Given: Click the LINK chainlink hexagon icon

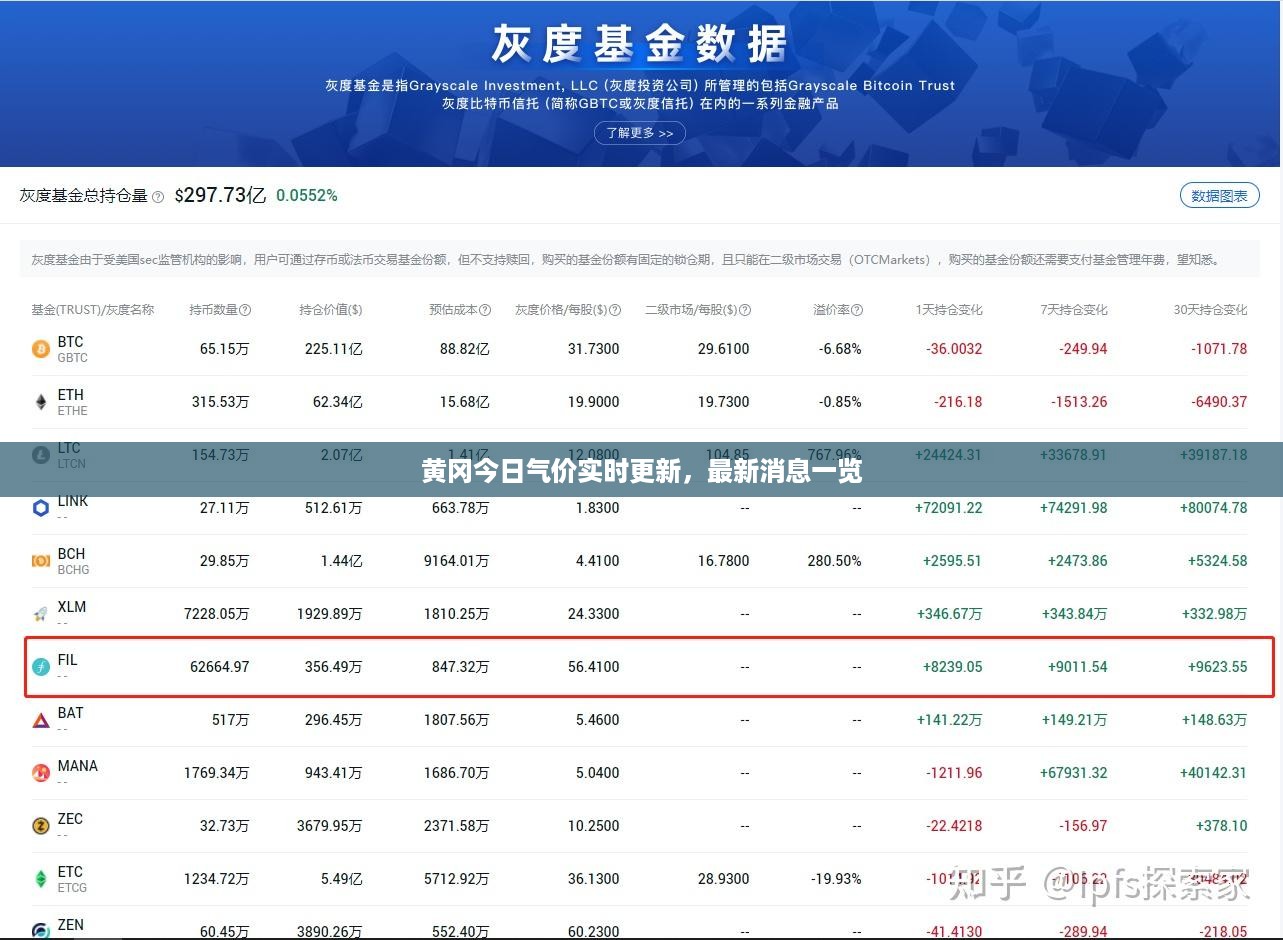Looking at the screenshot, I should 41,508.
